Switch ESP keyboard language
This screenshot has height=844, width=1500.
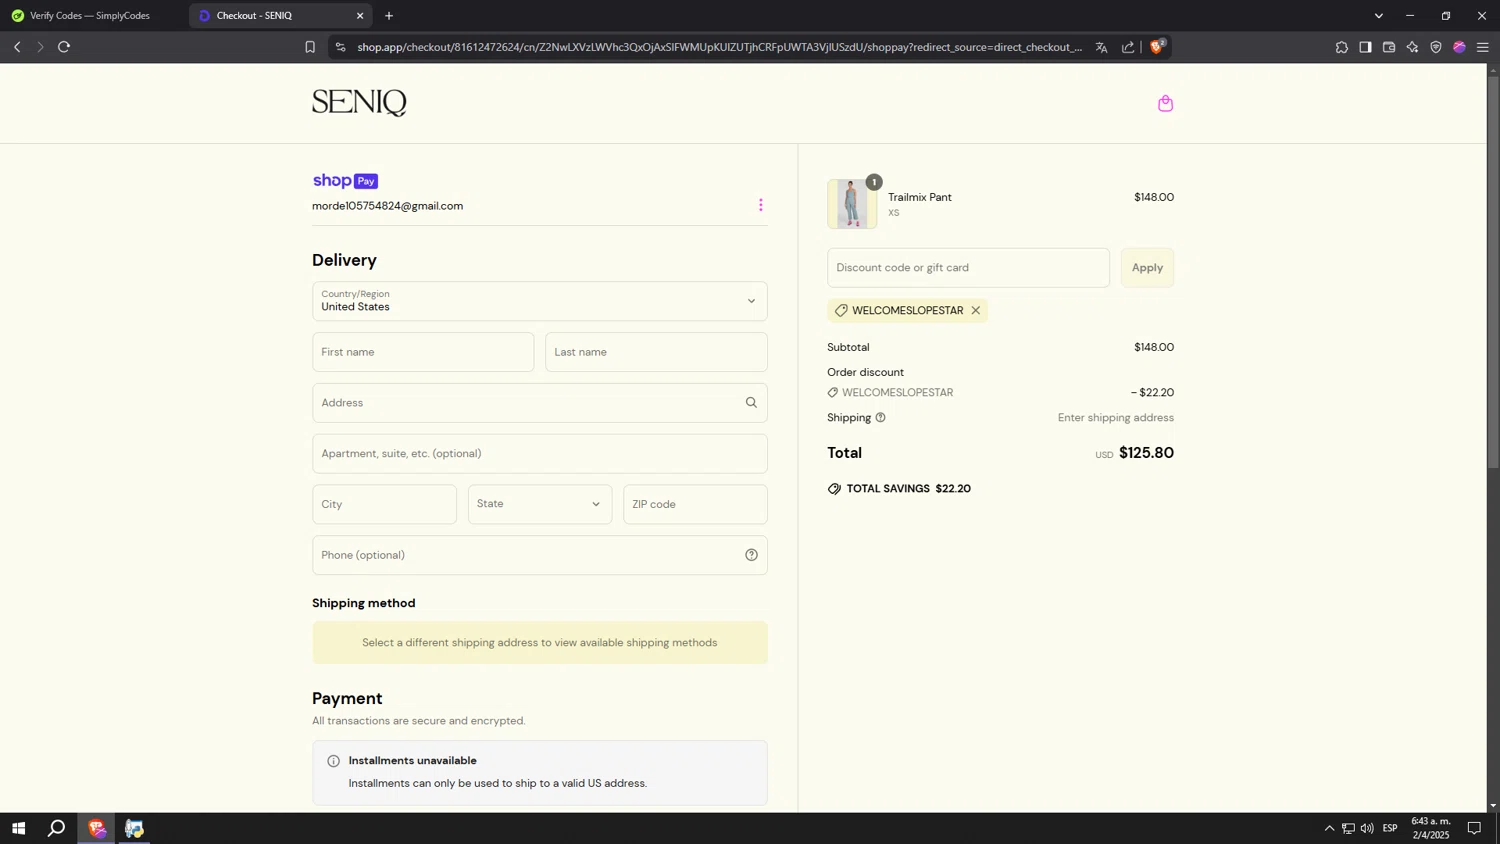coord(1390,828)
